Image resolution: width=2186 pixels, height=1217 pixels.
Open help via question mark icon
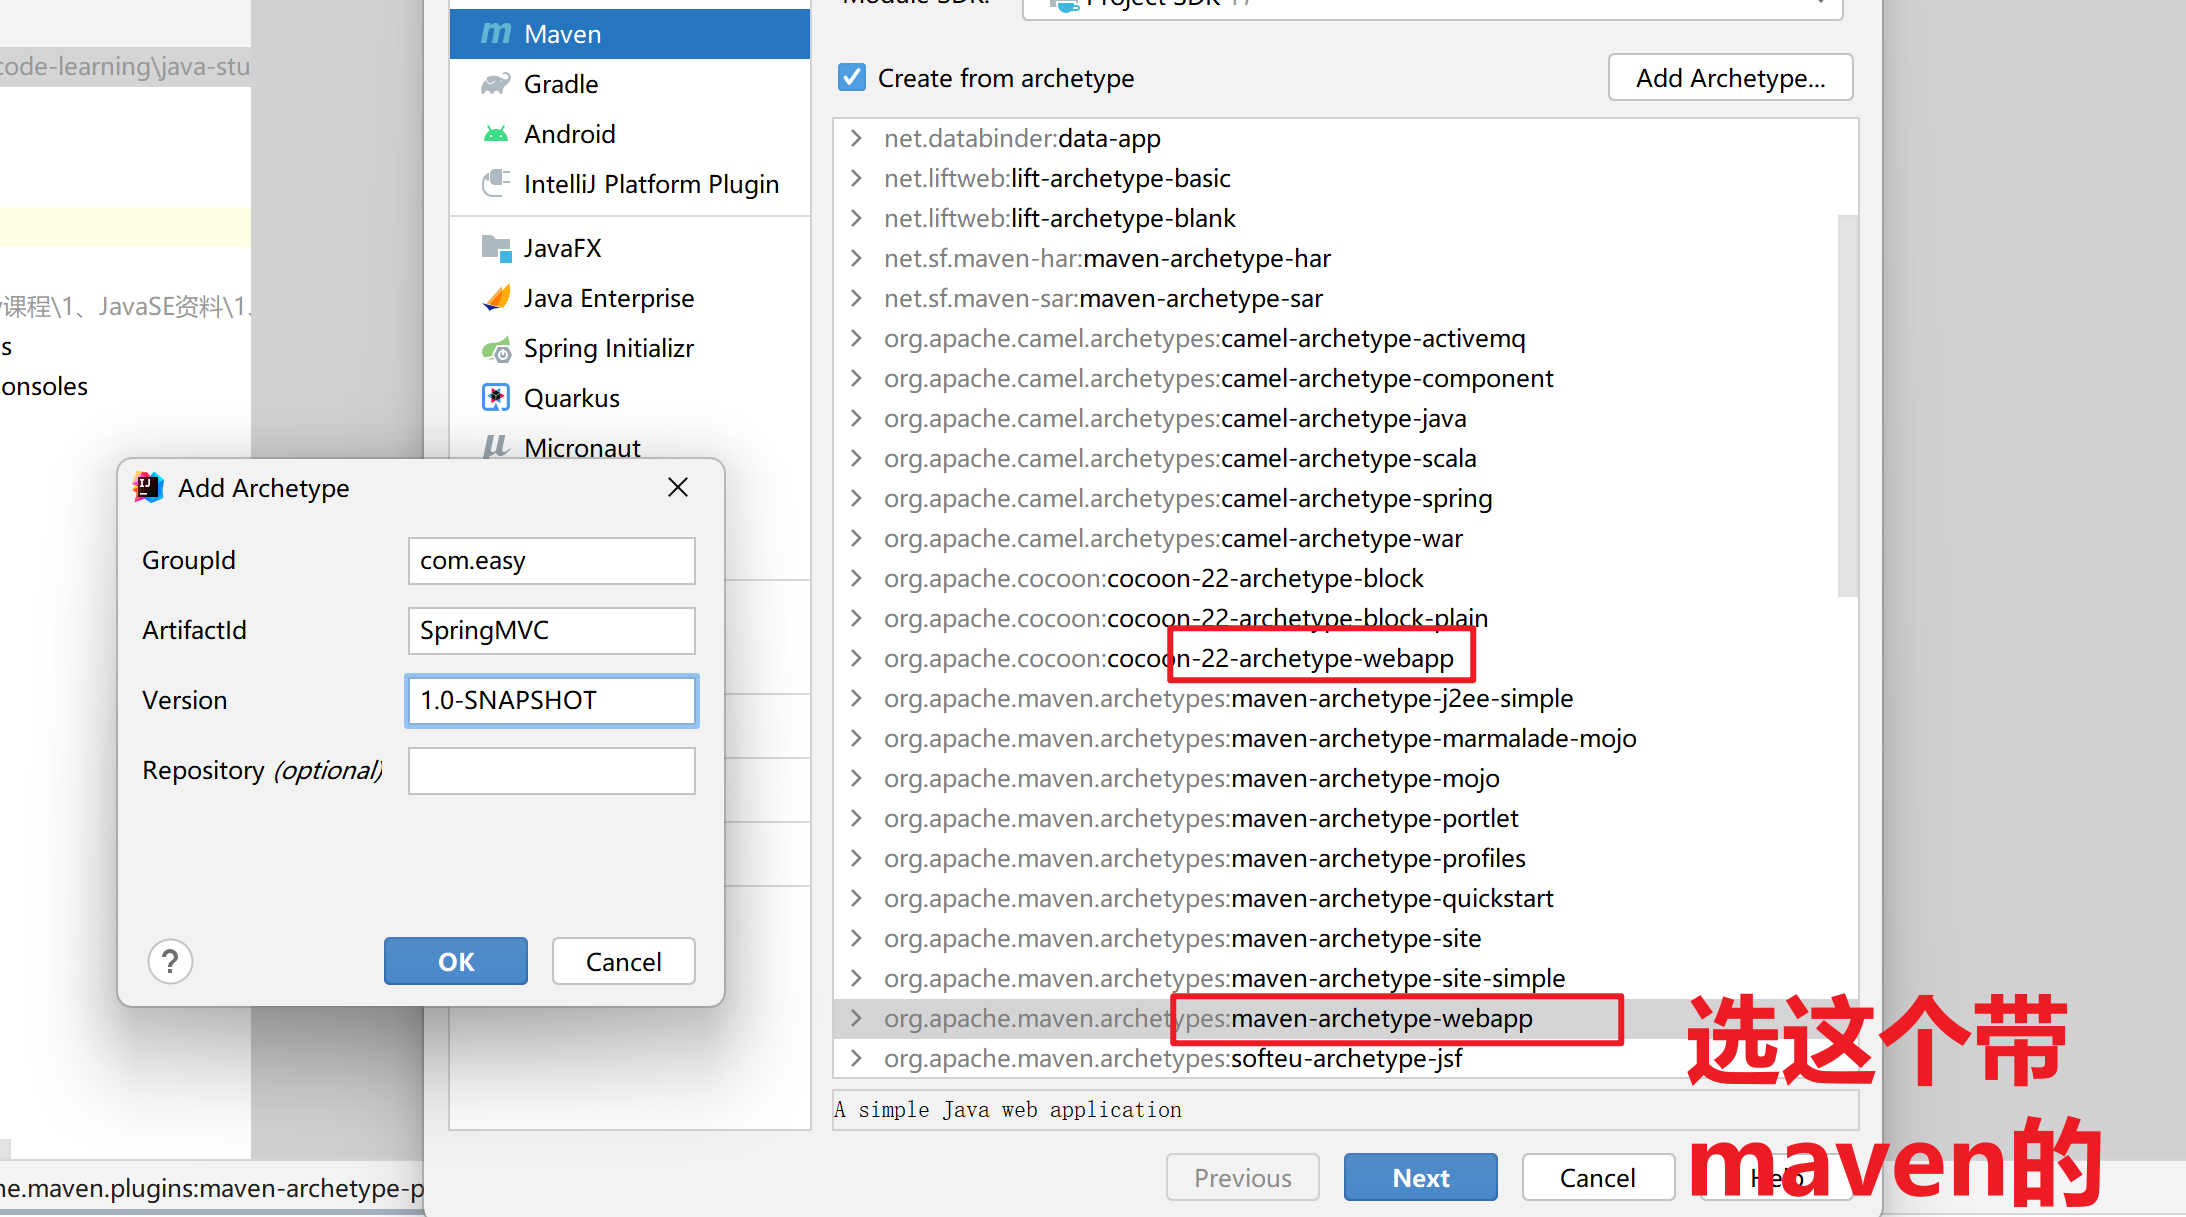[170, 962]
